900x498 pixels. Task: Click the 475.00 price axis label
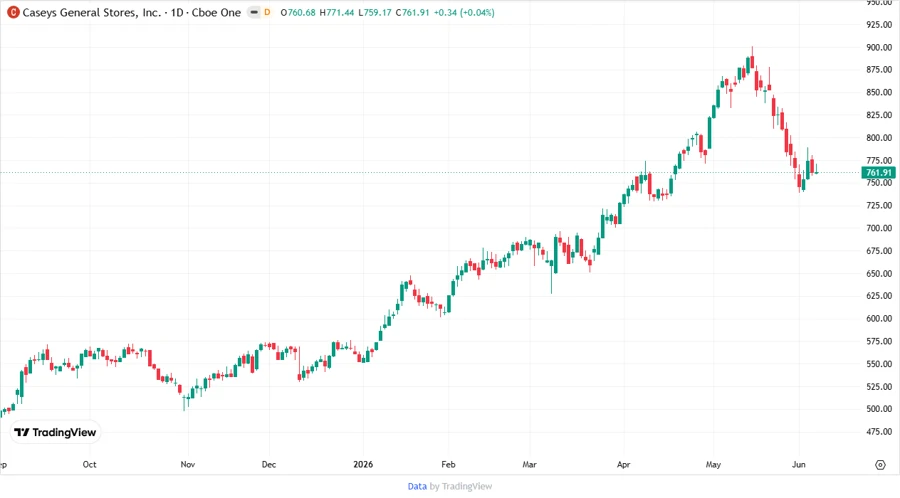pos(879,432)
